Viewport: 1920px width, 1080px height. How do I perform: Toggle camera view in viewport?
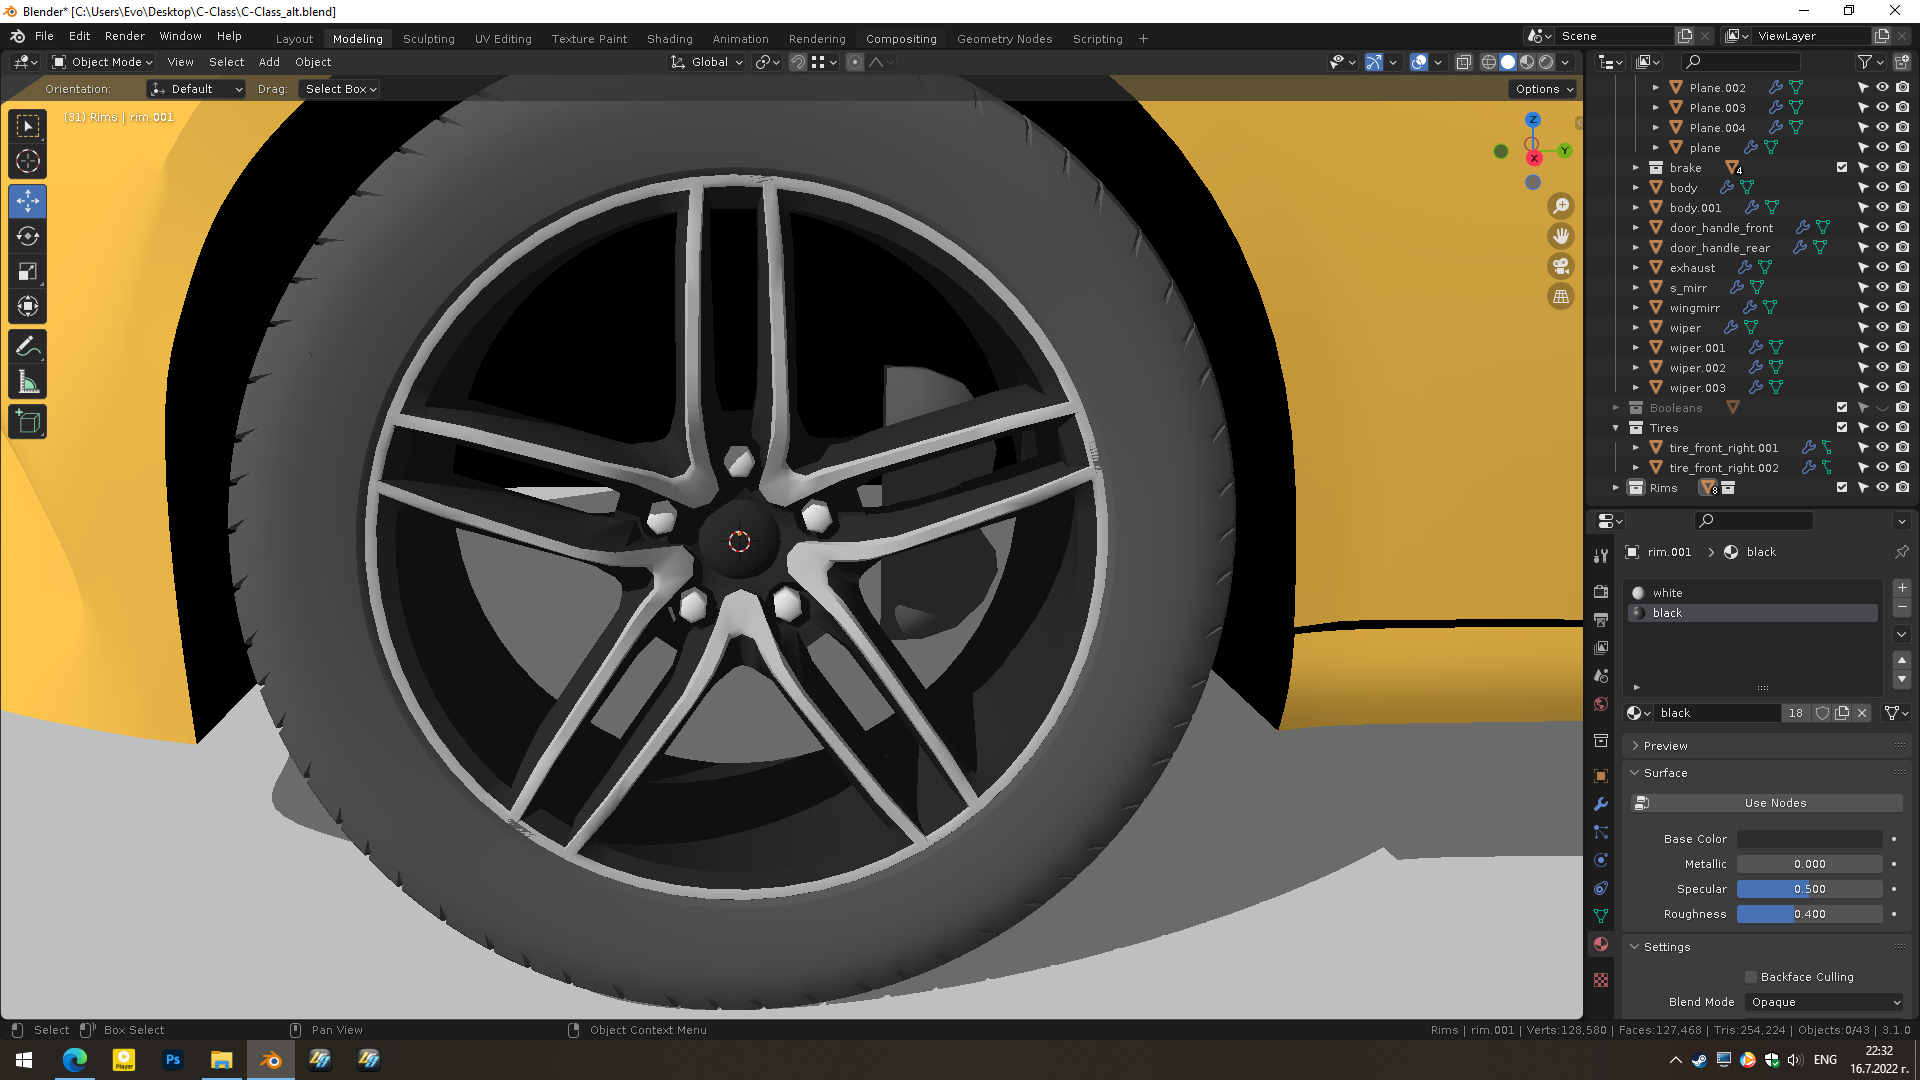(1560, 267)
